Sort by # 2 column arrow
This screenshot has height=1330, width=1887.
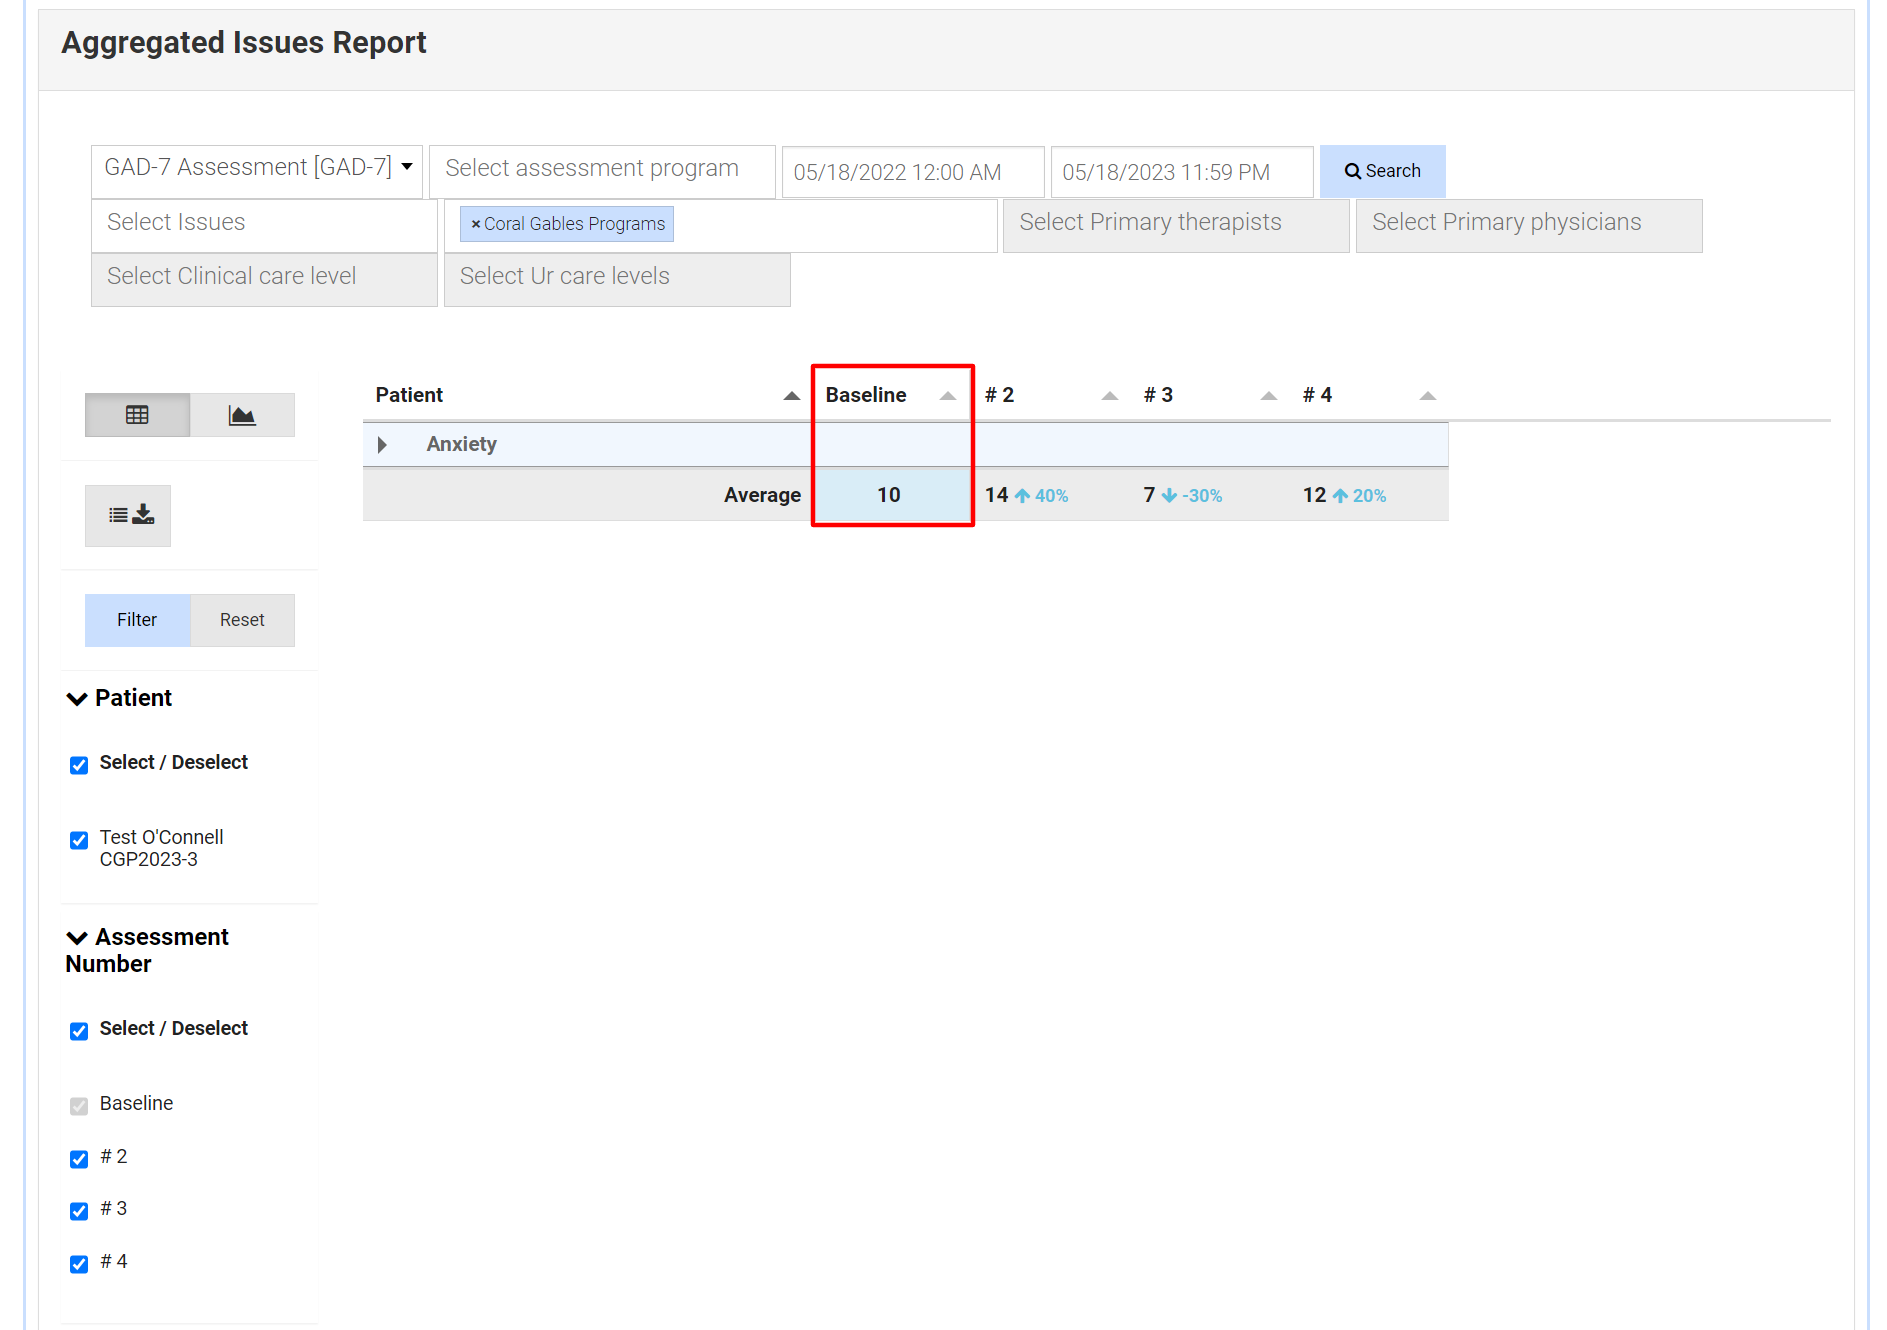(x=1109, y=396)
